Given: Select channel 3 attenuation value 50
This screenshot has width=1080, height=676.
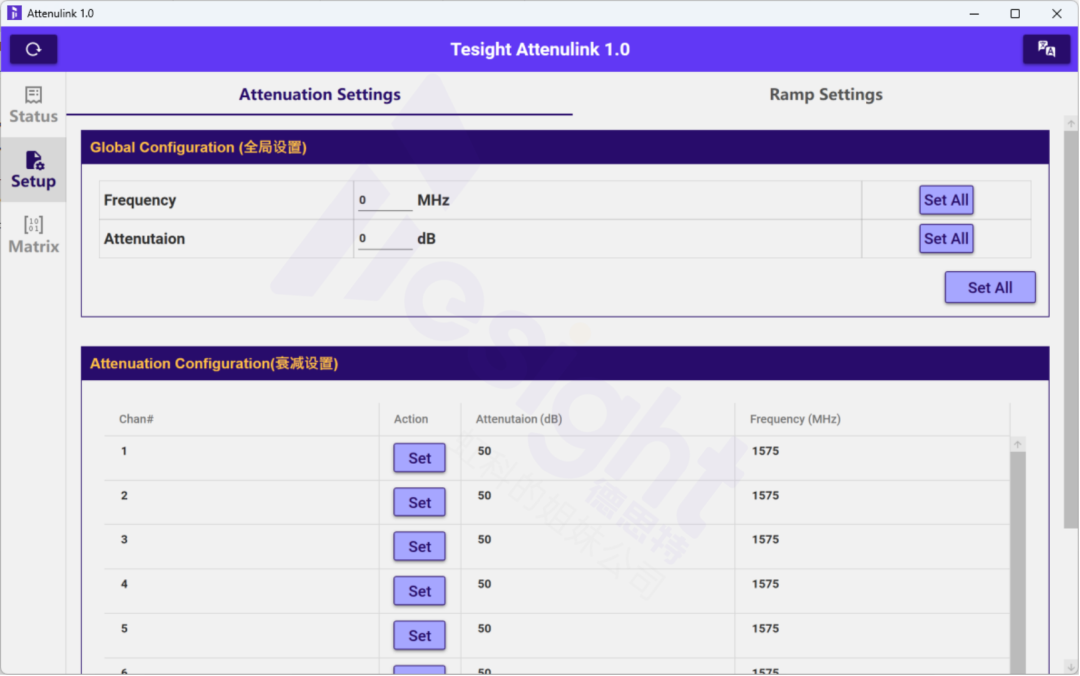Looking at the screenshot, I should (x=484, y=540).
